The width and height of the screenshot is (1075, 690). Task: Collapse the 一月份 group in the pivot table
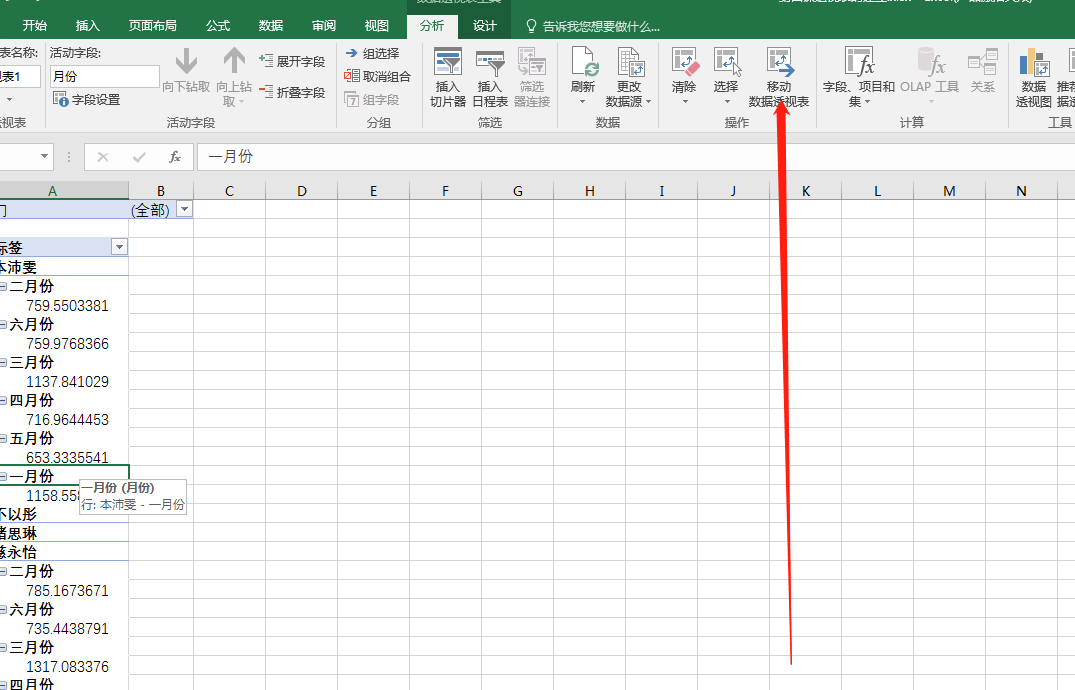pos(4,477)
